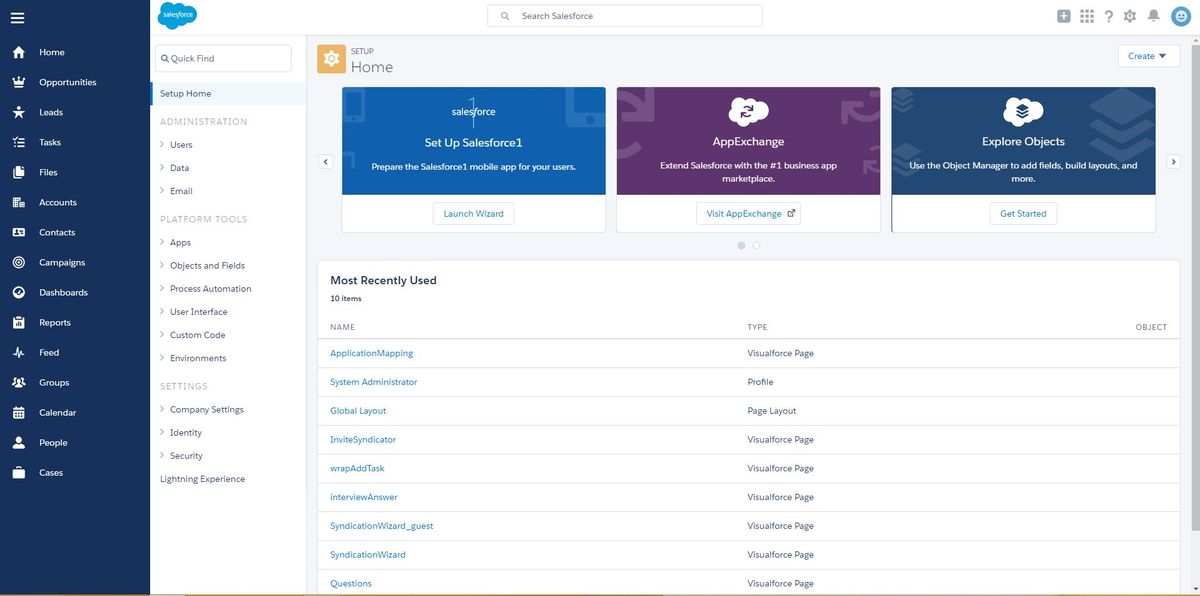Open the Create dropdown menu
The height and width of the screenshot is (596, 1200).
coord(1148,56)
